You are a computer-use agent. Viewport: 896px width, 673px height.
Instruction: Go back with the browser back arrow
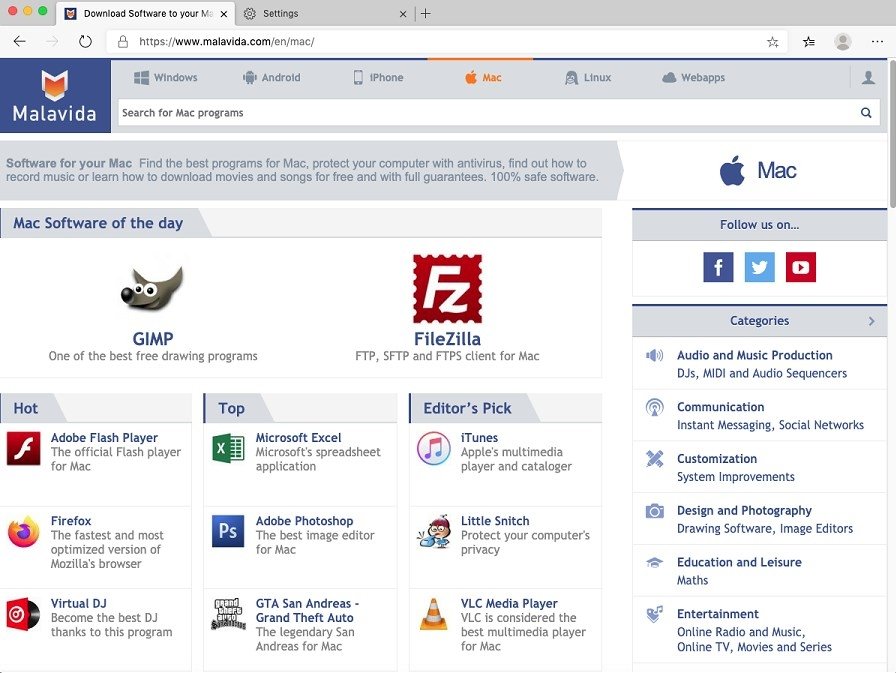[19, 41]
